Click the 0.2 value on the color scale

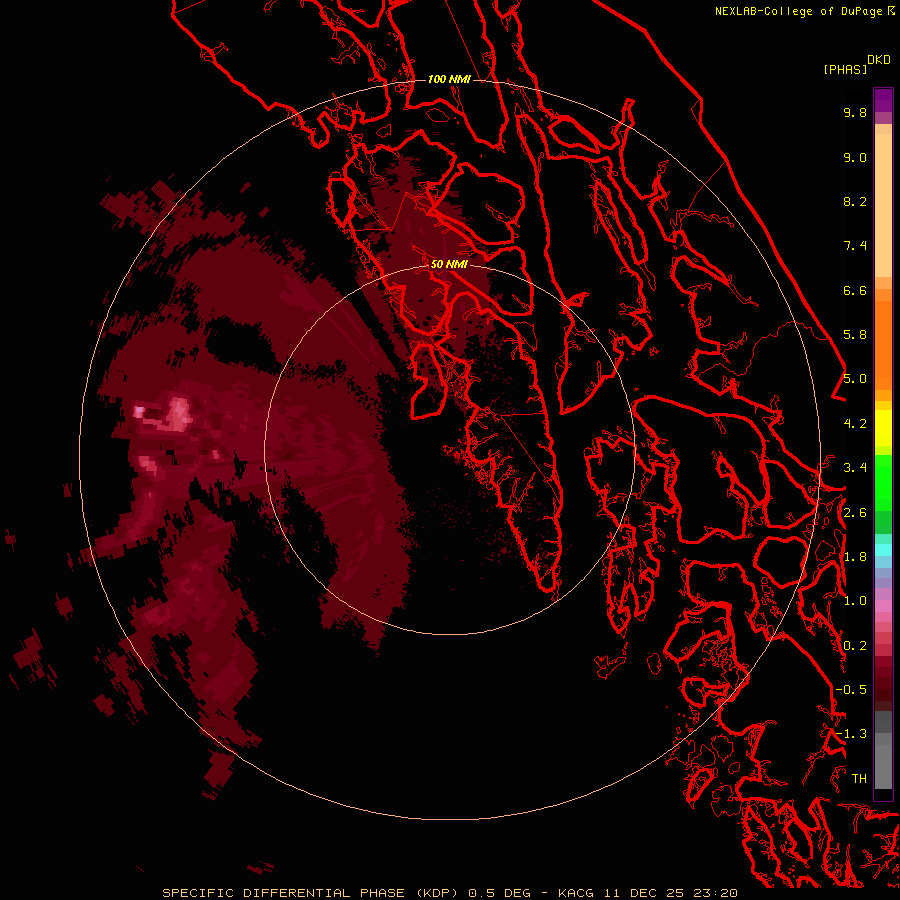(x=855, y=646)
